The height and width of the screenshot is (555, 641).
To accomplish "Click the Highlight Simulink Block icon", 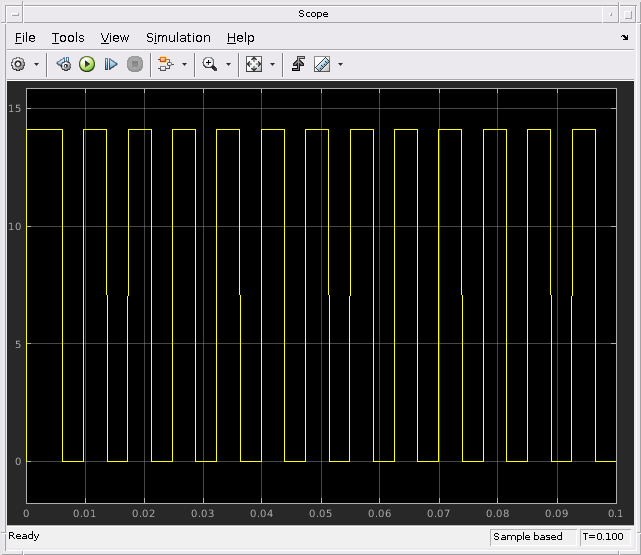I will [x=165, y=64].
